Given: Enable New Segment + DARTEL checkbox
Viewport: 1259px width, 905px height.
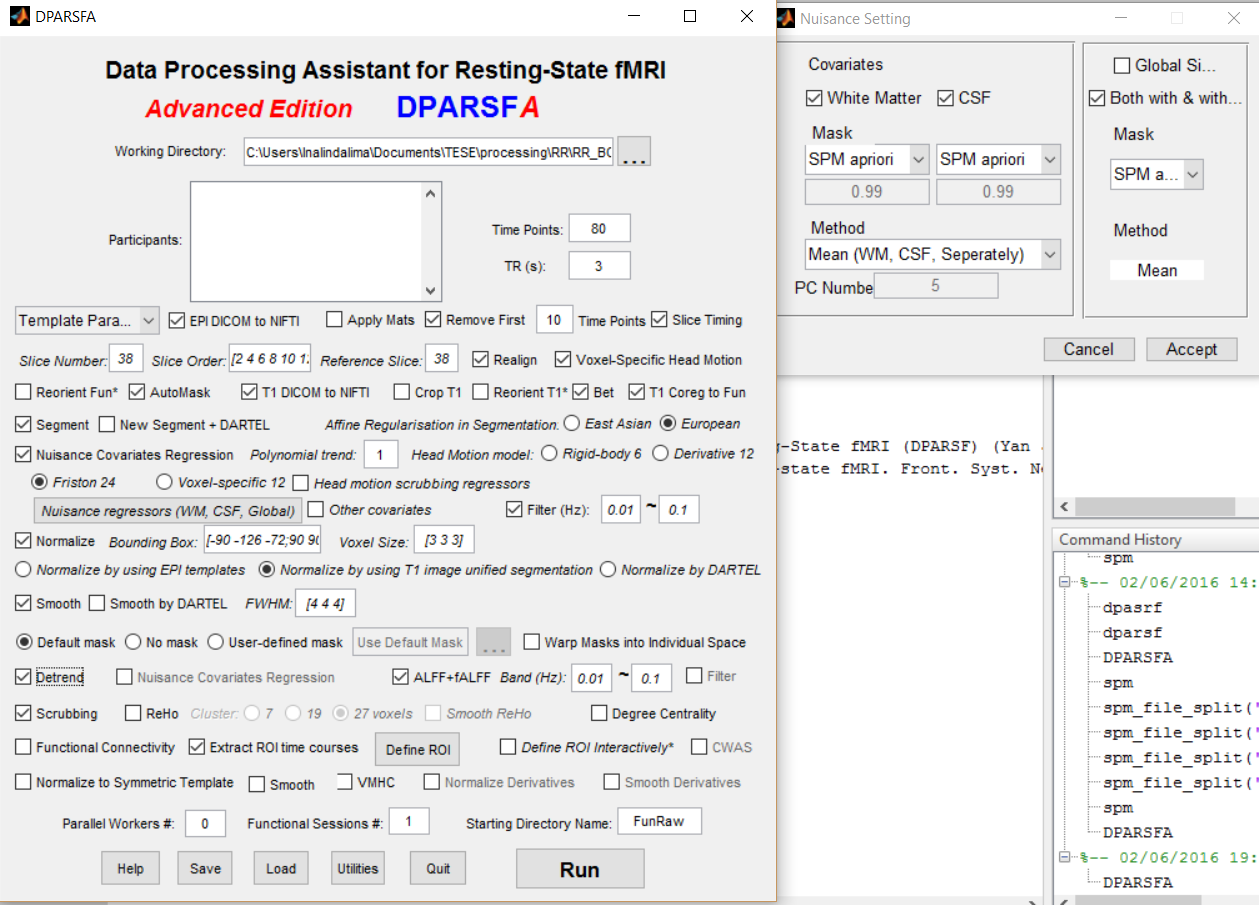Looking at the screenshot, I should tap(108, 425).
